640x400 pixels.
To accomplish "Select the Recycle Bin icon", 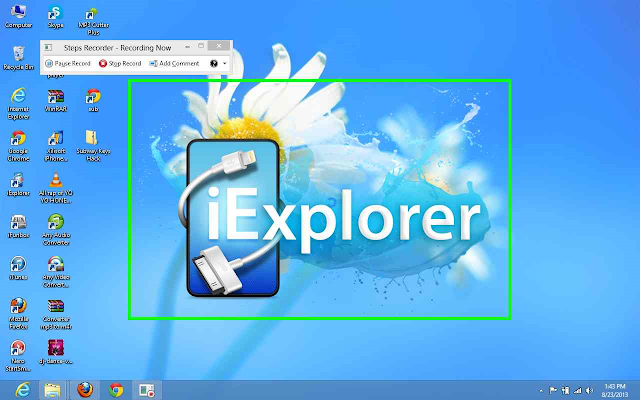I will pos(18,58).
